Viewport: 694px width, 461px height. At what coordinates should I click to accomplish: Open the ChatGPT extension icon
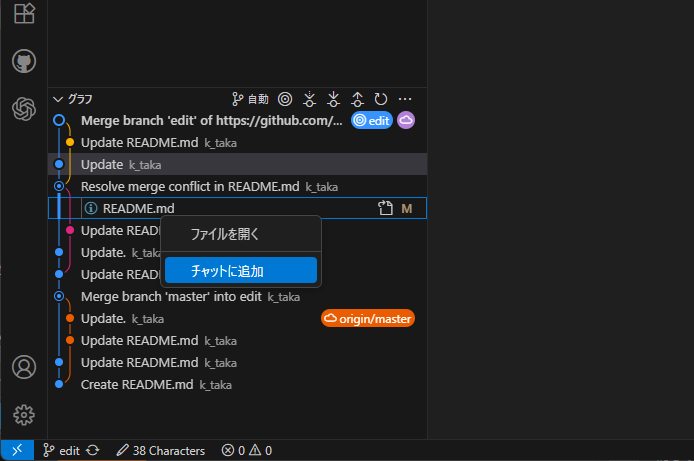(x=24, y=108)
